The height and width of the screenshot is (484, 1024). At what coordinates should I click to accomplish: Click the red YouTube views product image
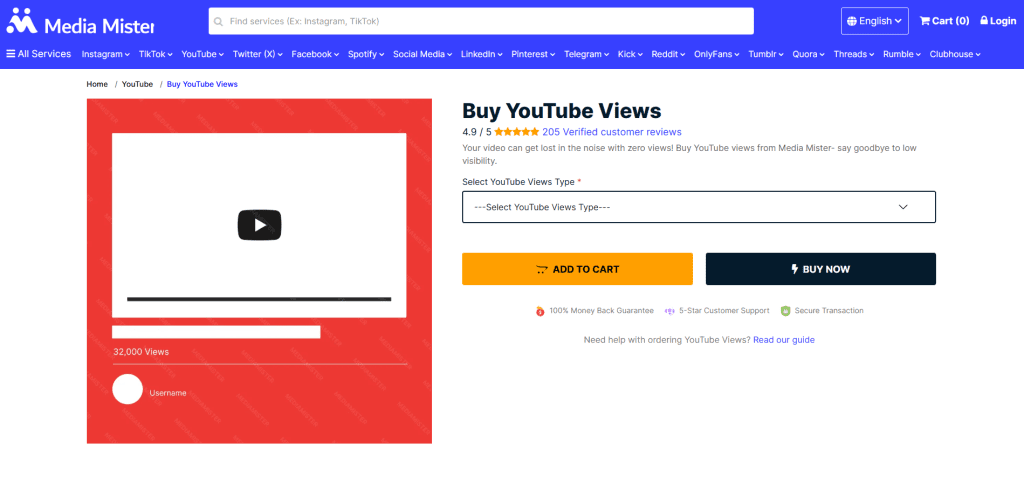click(x=259, y=271)
